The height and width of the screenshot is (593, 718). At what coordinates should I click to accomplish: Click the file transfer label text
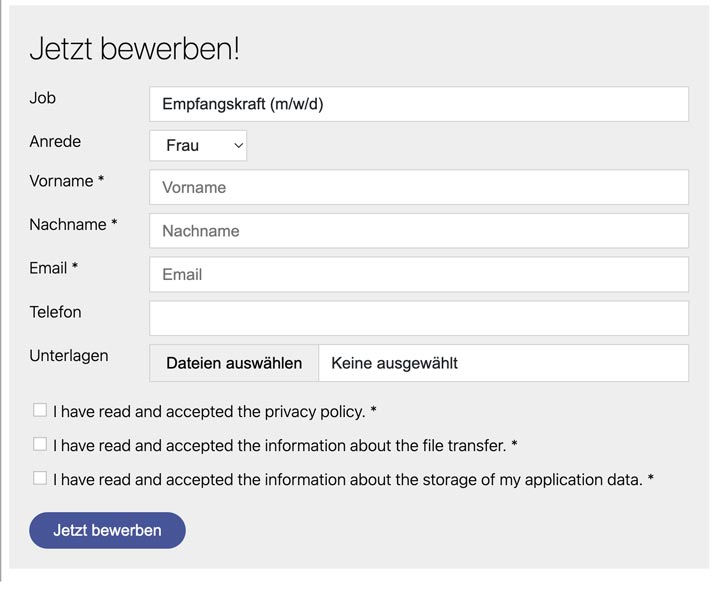click(x=285, y=446)
